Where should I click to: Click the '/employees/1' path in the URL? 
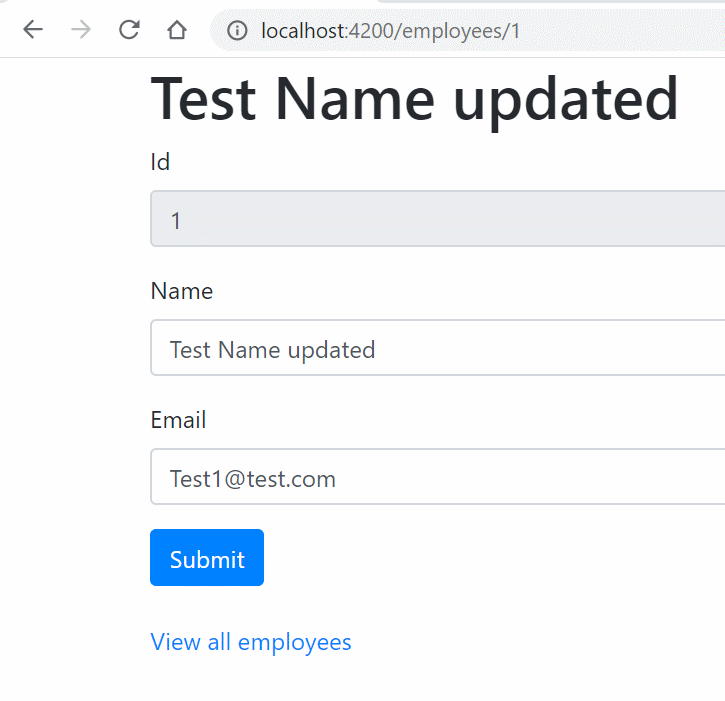458,31
